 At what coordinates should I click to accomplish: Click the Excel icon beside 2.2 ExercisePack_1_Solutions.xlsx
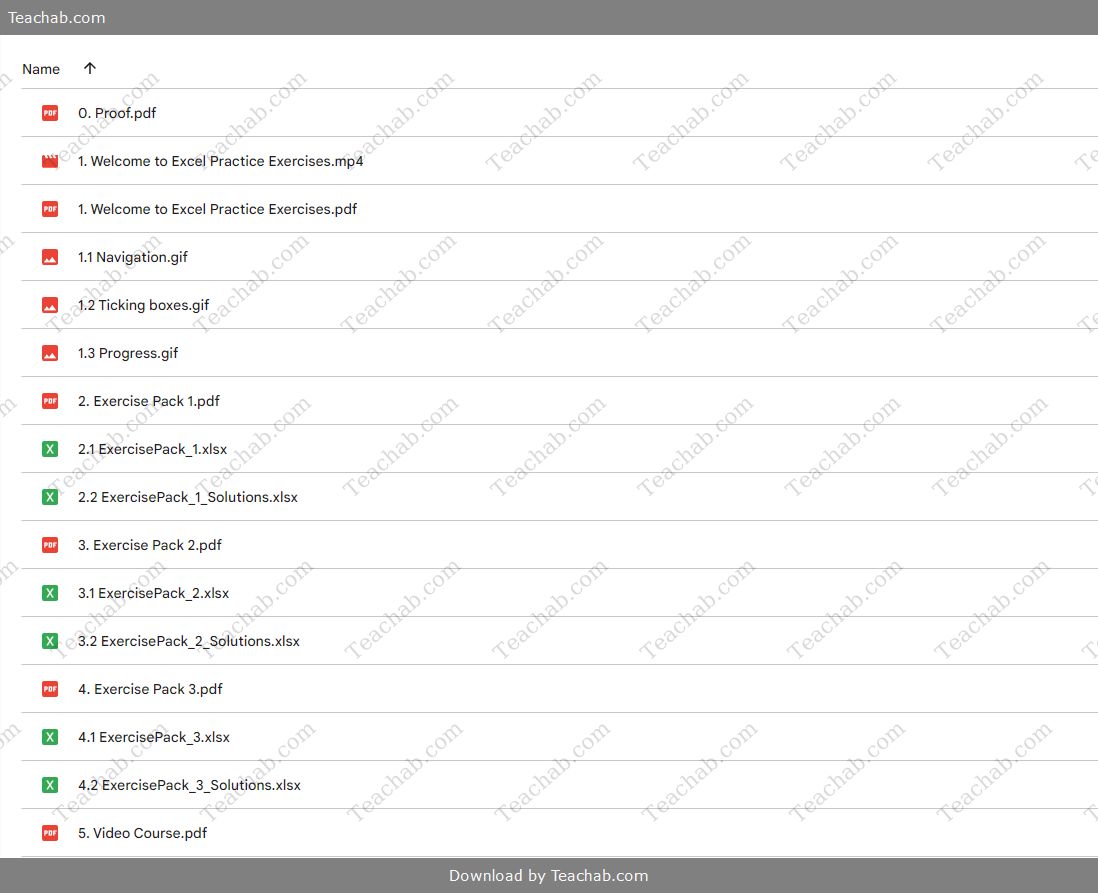(x=50, y=497)
